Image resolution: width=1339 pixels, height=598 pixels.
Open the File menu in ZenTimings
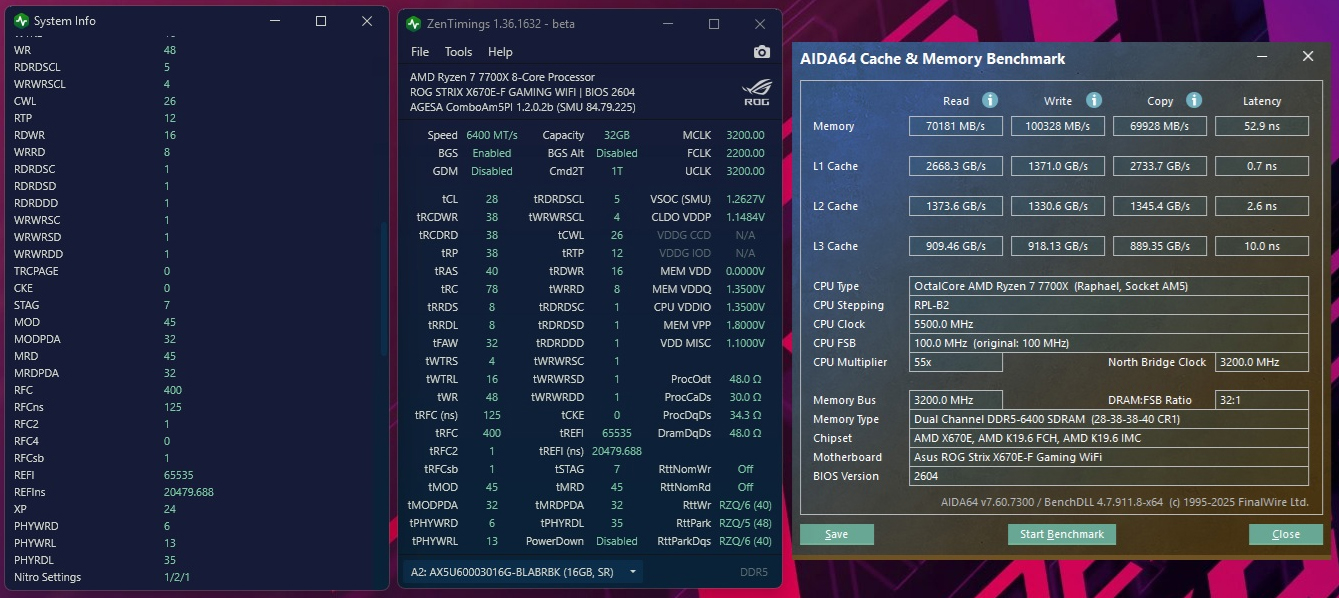pos(420,52)
